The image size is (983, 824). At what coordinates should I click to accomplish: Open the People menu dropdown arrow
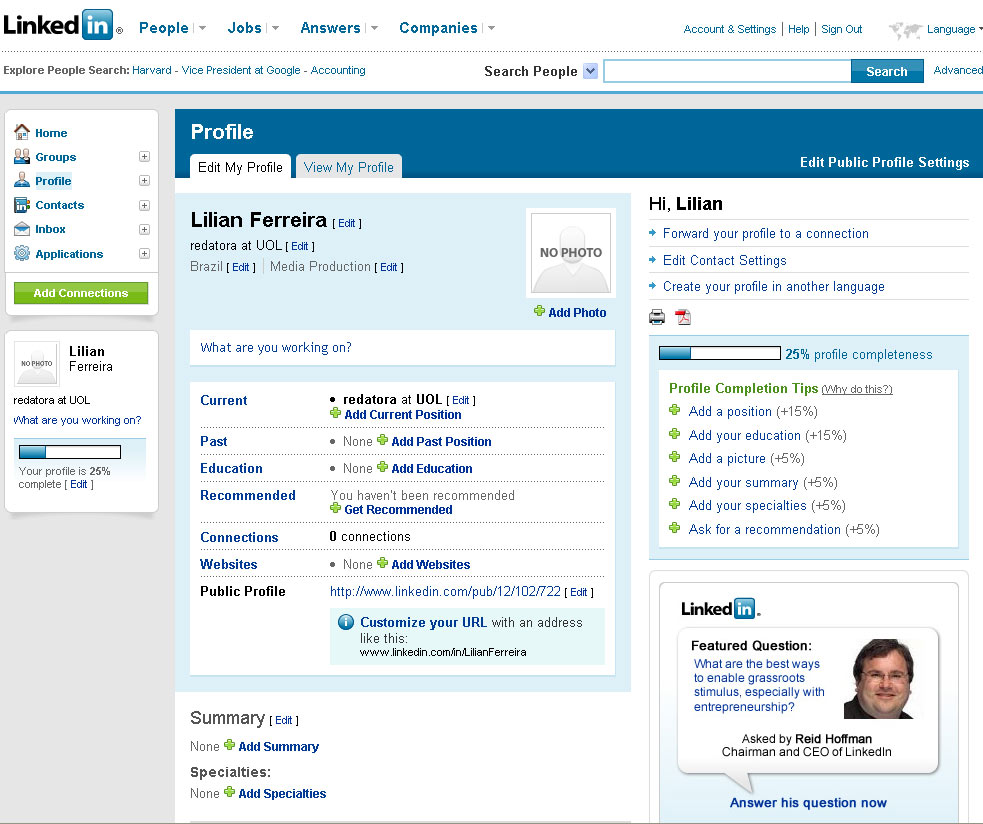click(202, 28)
